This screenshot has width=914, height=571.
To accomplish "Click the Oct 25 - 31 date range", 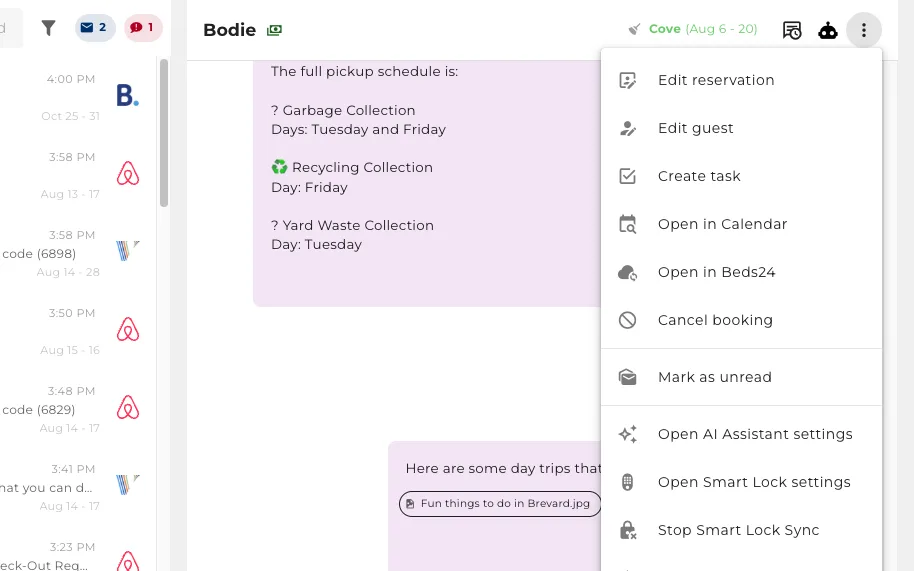I will [71, 116].
